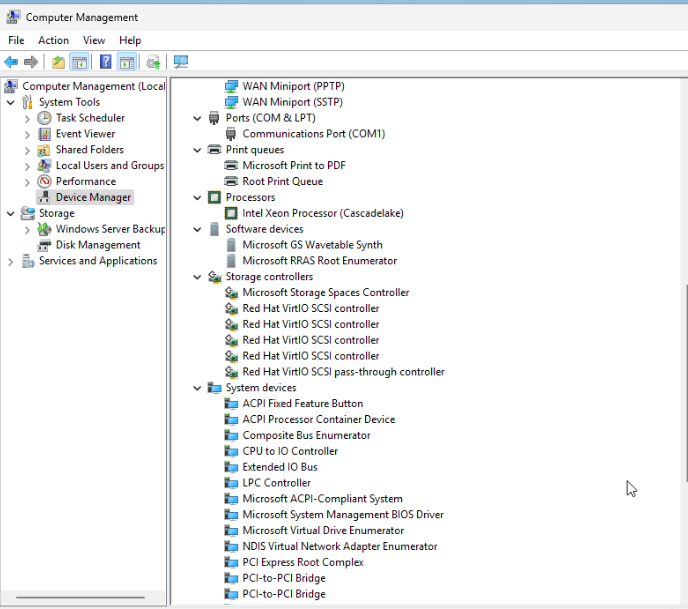Image resolution: width=688 pixels, height=609 pixels.
Task: Click the Update device driver toolbar icon
Action: (x=153, y=62)
